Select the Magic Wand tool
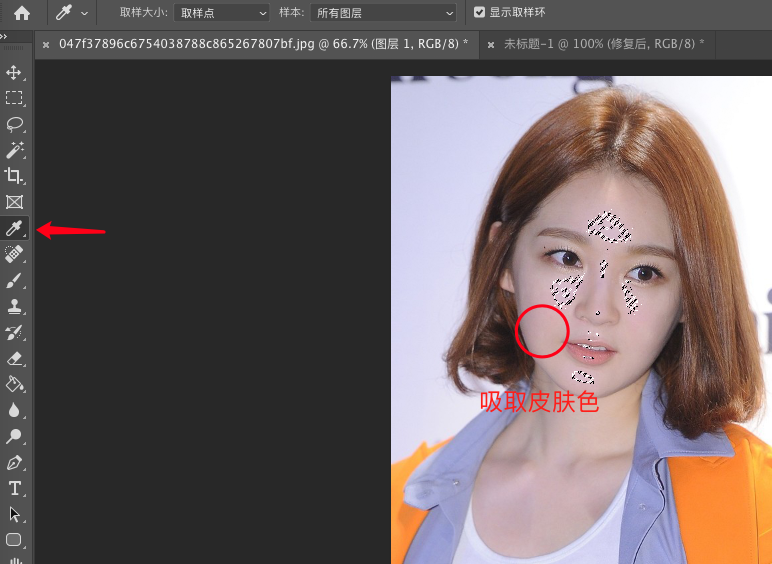 click(14, 150)
